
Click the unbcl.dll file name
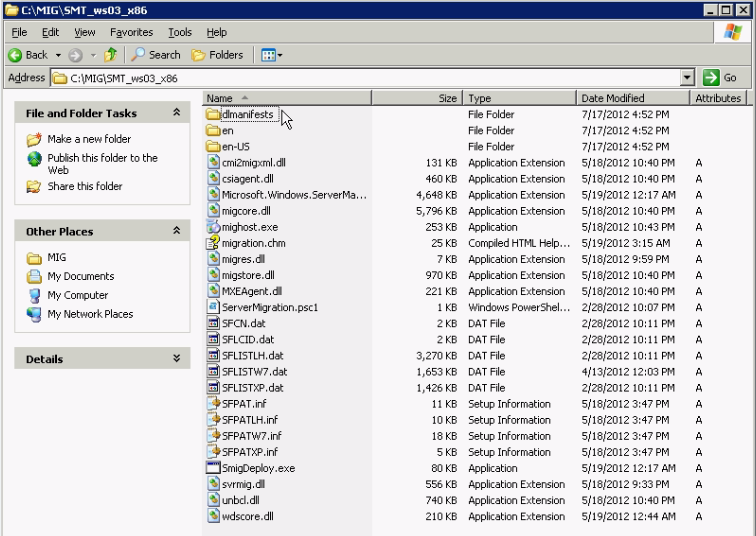tap(241, 500)
